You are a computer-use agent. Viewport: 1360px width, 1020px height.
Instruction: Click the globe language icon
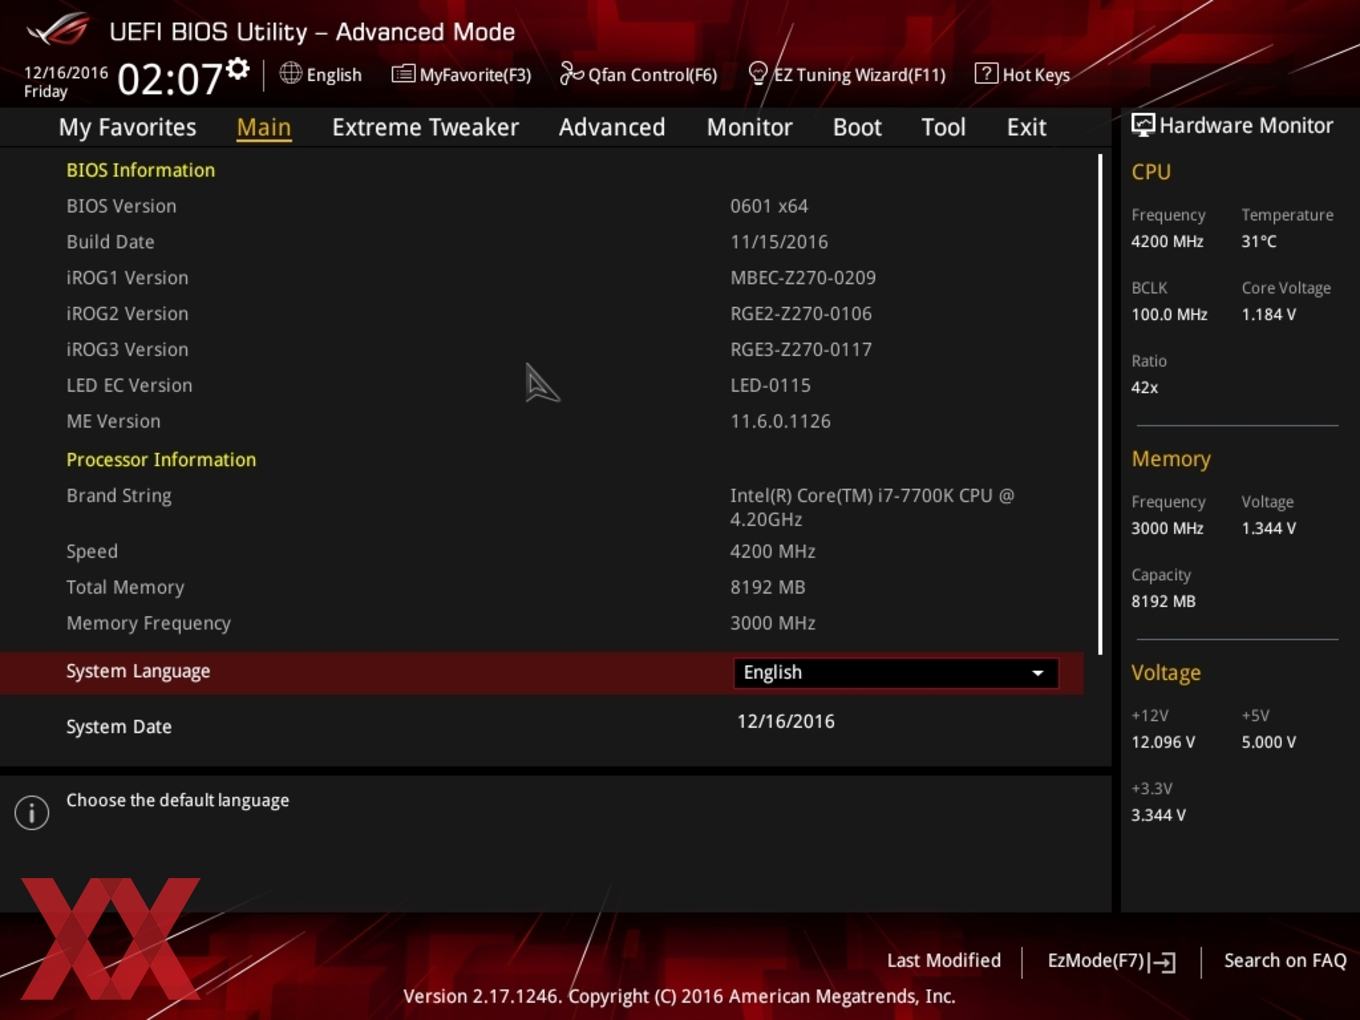[x=290, y=73]
